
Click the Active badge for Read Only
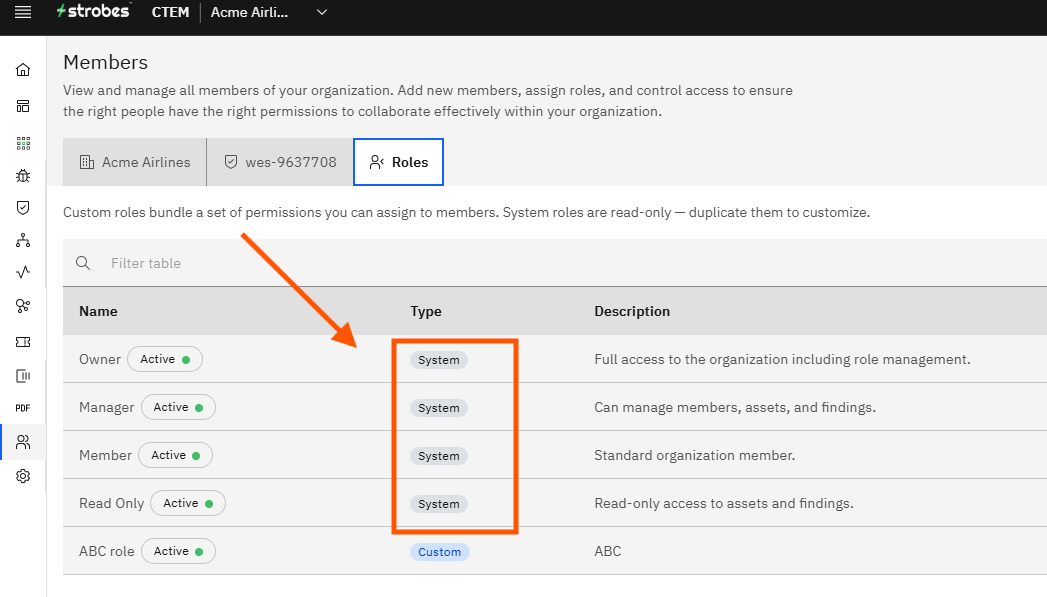188,504
